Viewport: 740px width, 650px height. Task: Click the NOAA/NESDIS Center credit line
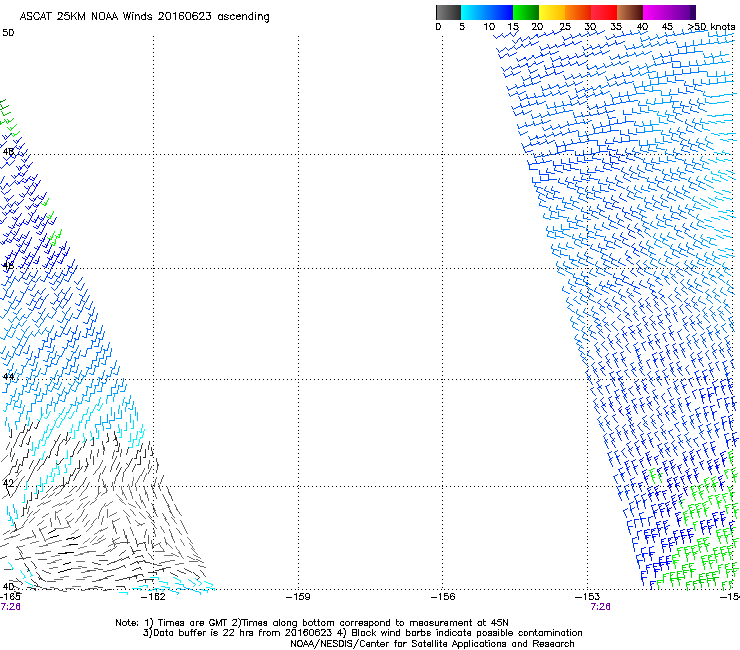click(x=432, y=644)
